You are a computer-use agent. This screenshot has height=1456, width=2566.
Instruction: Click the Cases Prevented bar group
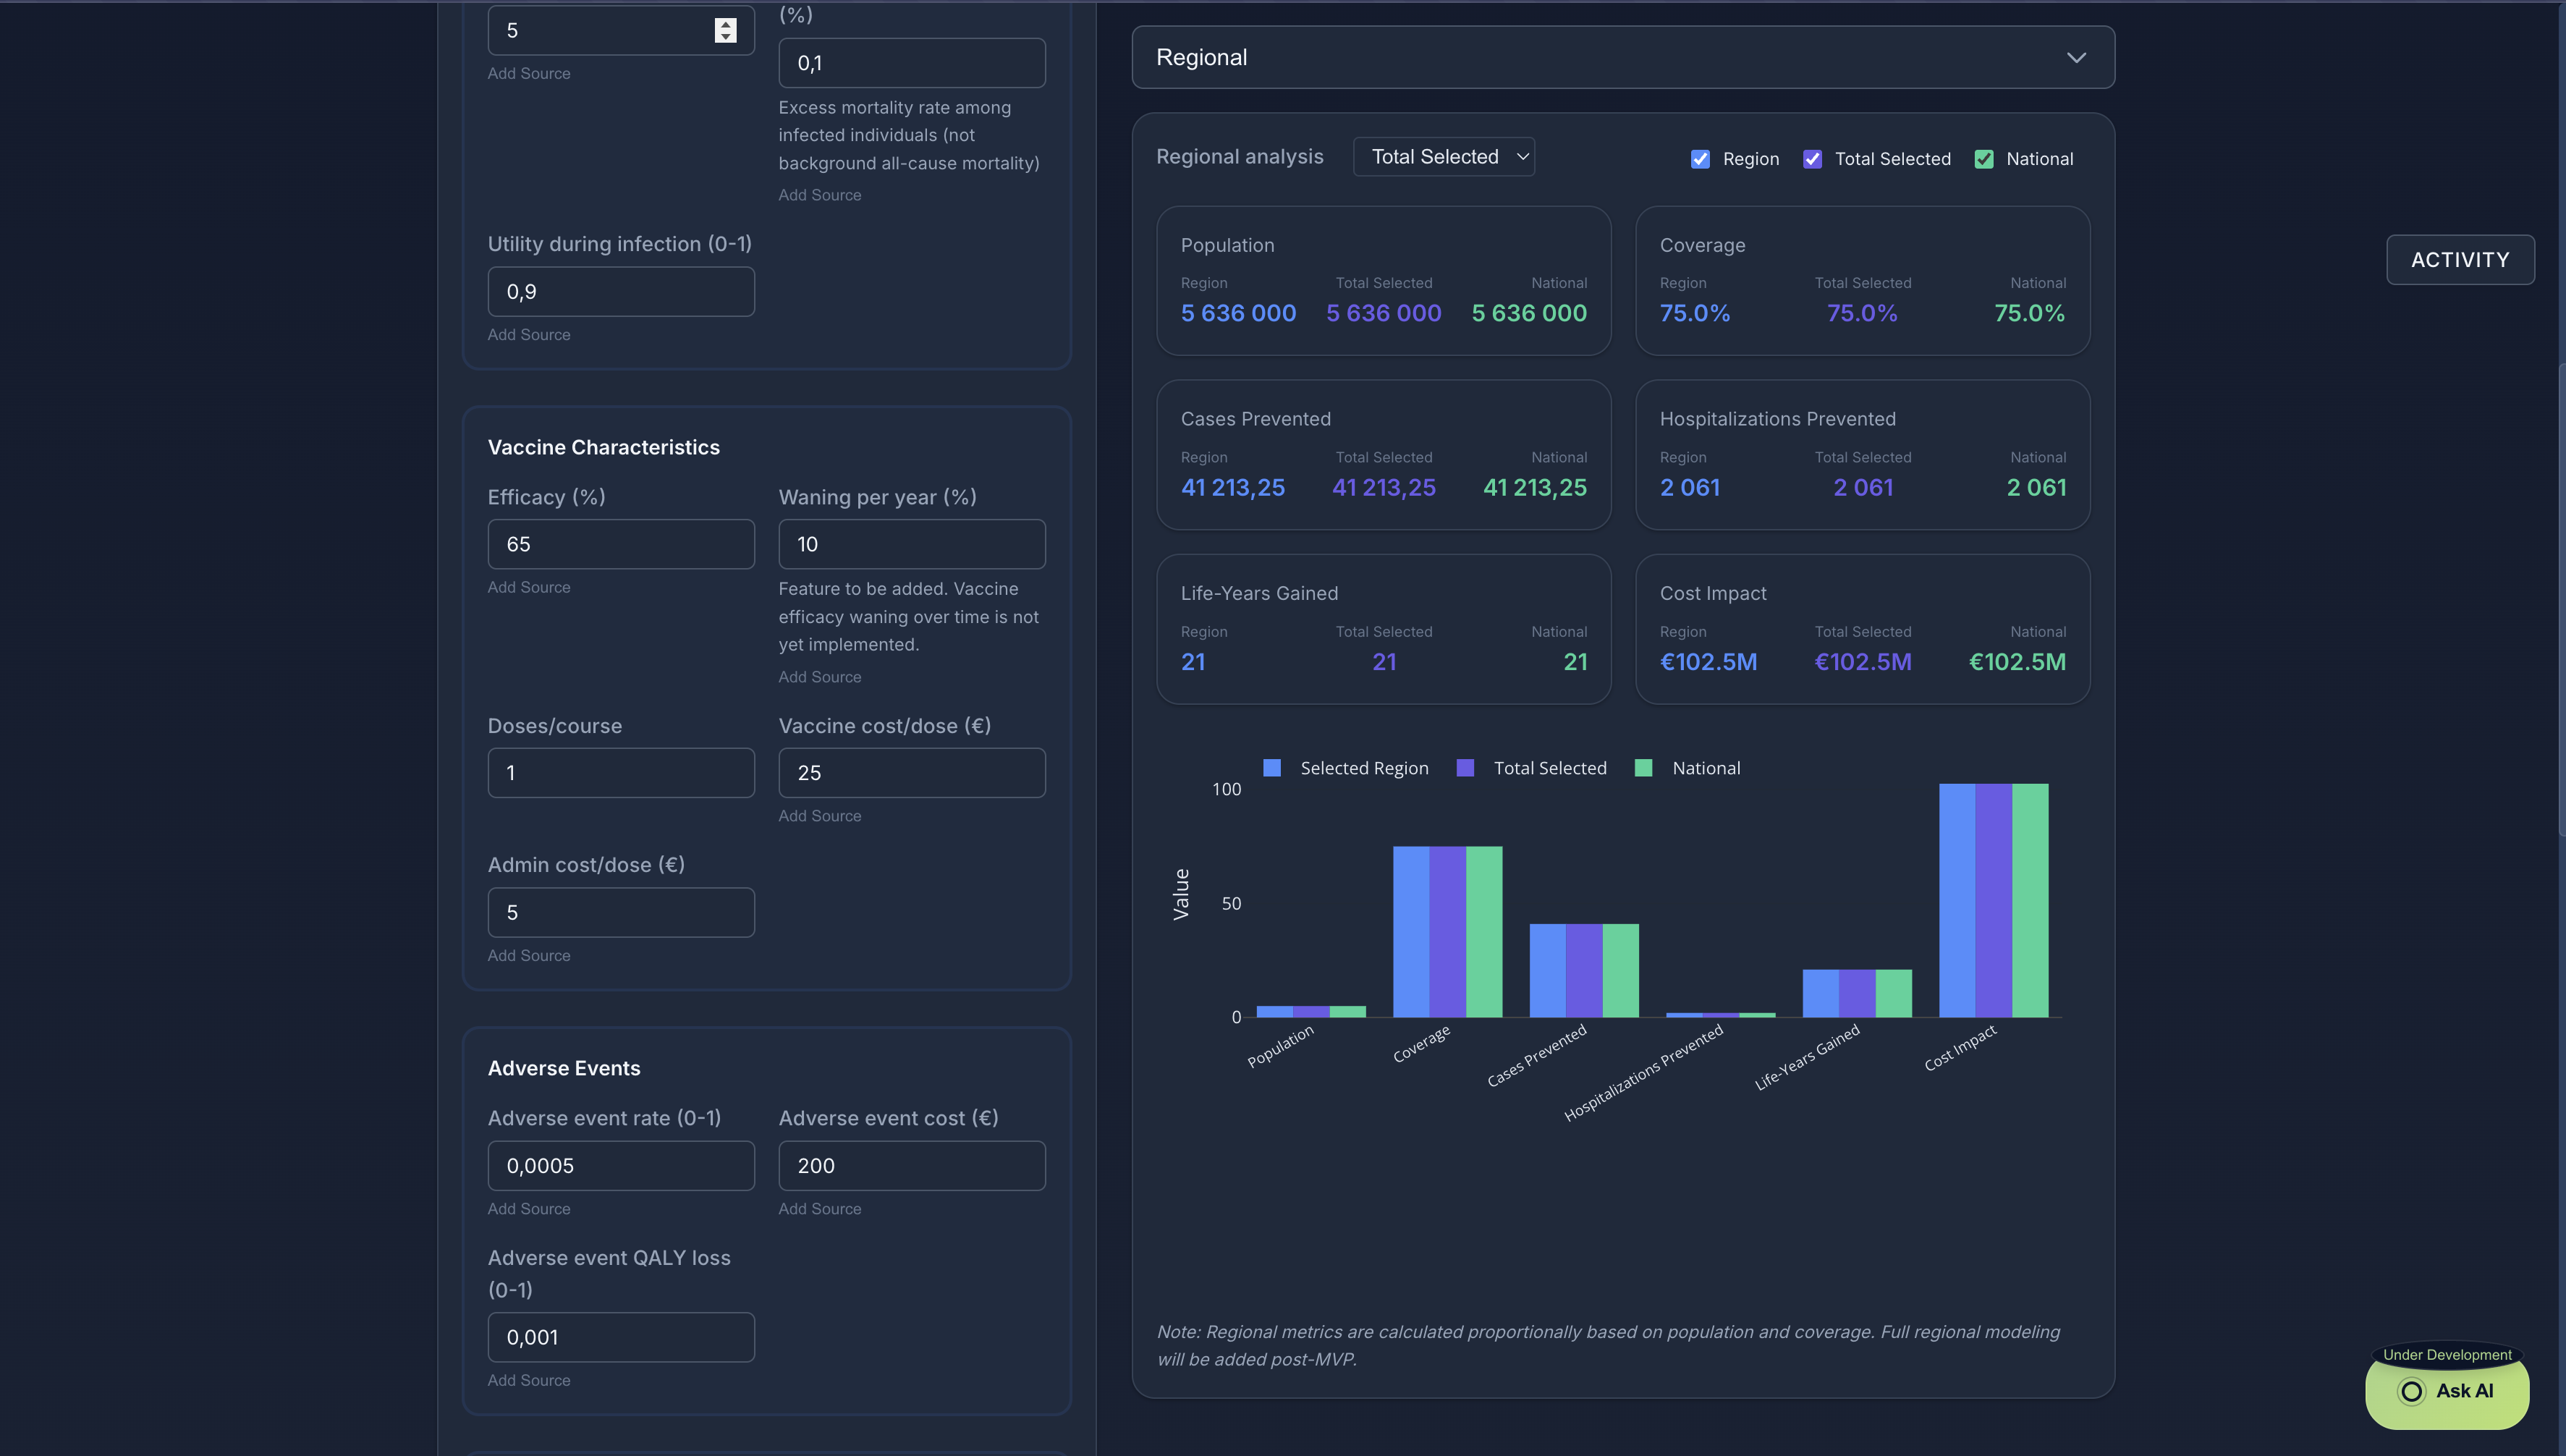(1584, 970)
